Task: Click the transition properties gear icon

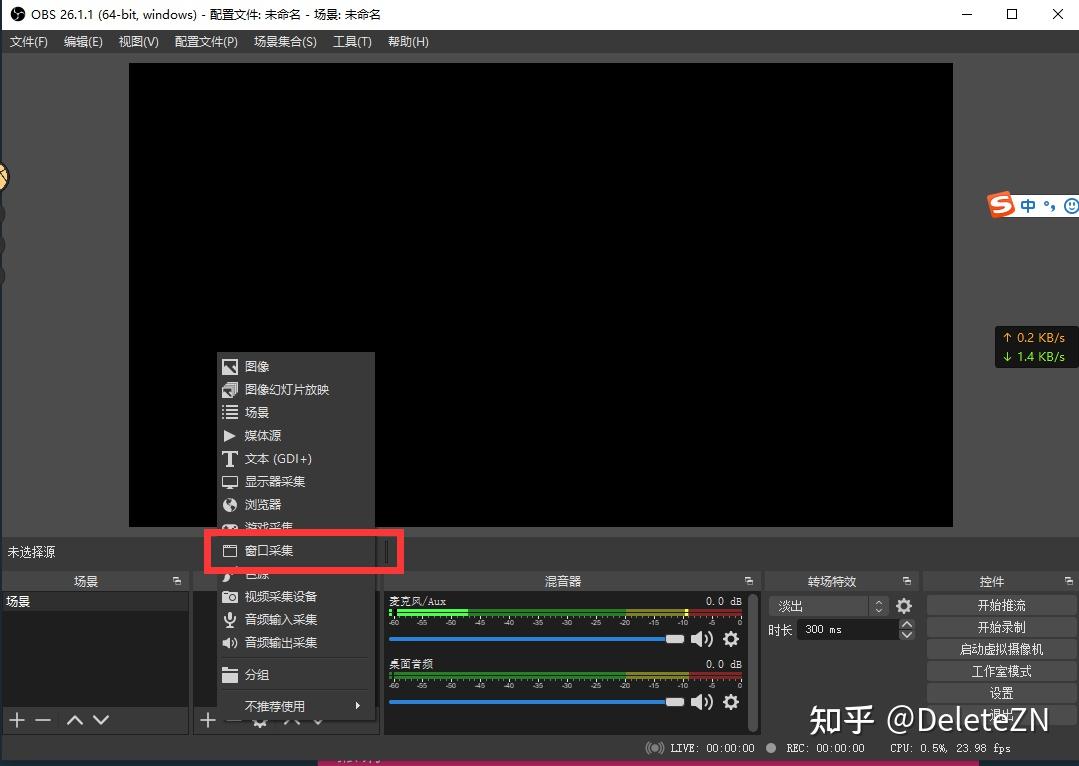Action: 904,605
